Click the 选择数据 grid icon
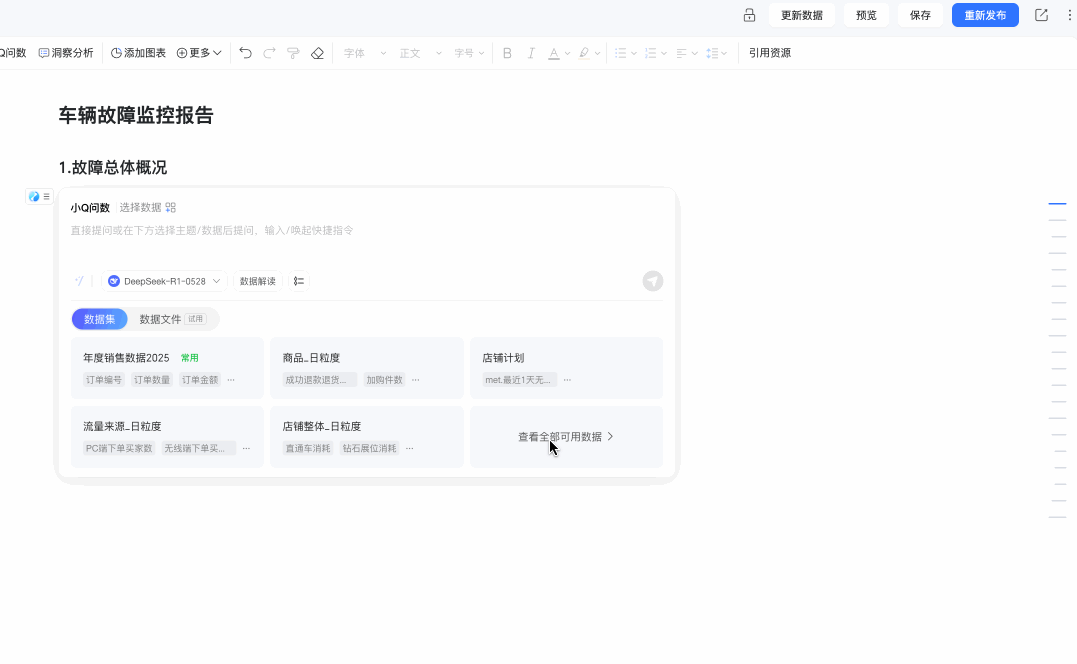Image resolution: width=1077 pixels, height=664 pixels. pyautogui.click(x=171, y=207)
